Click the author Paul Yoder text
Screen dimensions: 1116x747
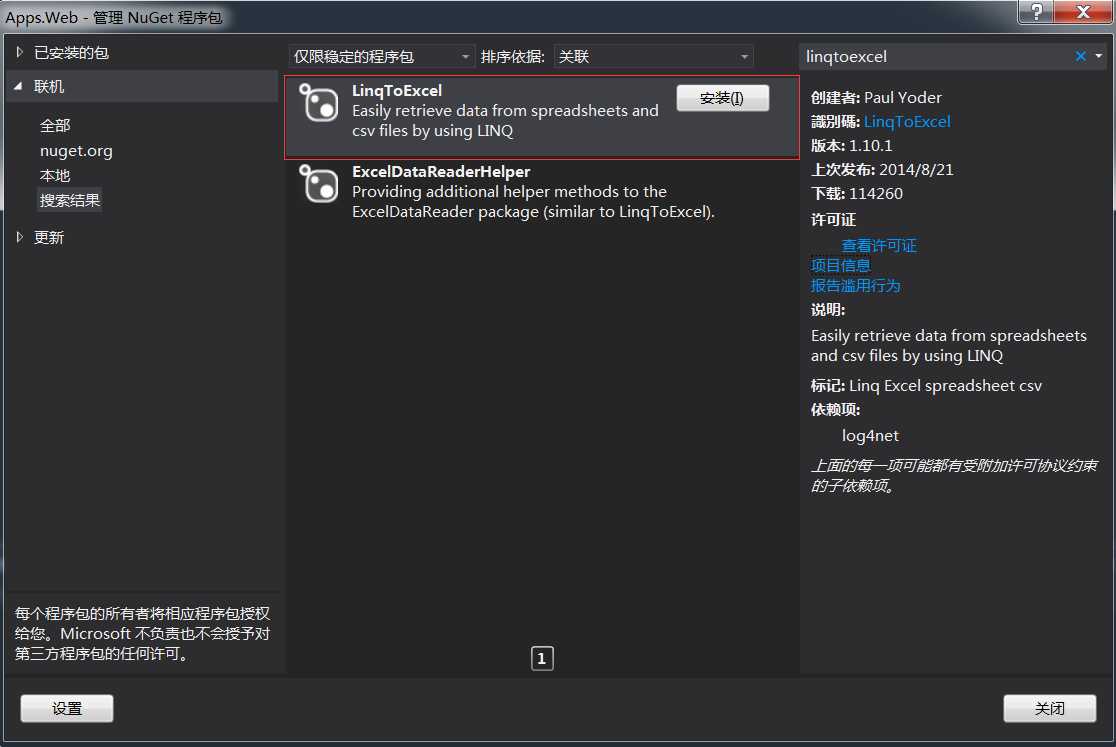pos(902,97)
